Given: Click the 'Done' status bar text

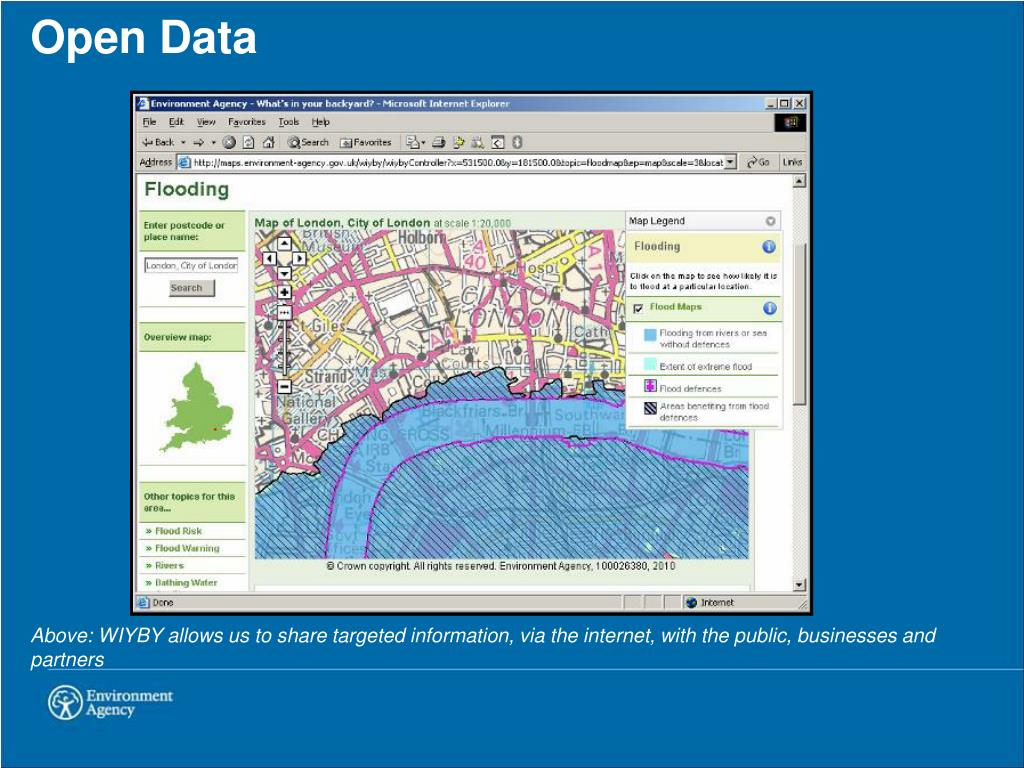Looking at the screenshot, I should pyautogui.click(x=163, y=602).
